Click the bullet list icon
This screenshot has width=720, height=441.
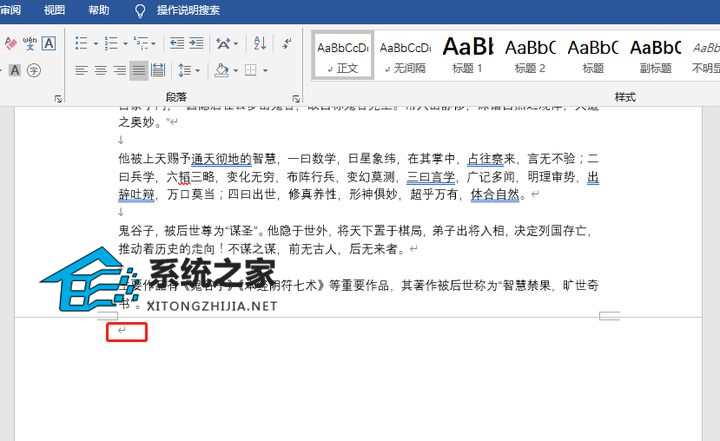[82, 44]
